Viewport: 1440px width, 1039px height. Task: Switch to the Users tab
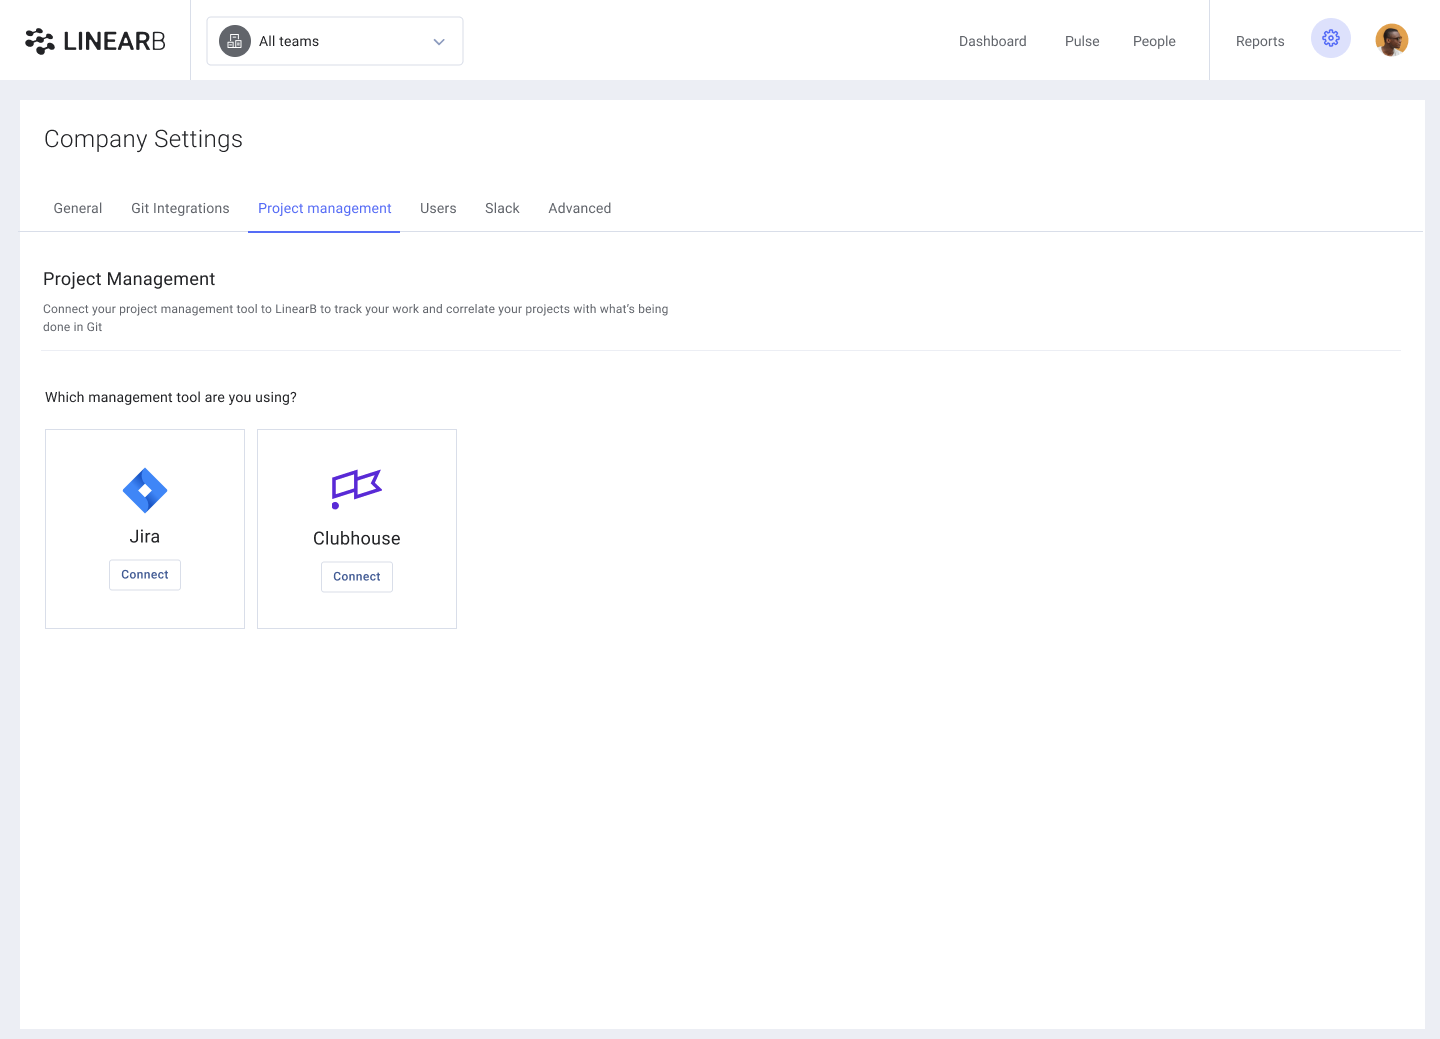tap(438, 208)
